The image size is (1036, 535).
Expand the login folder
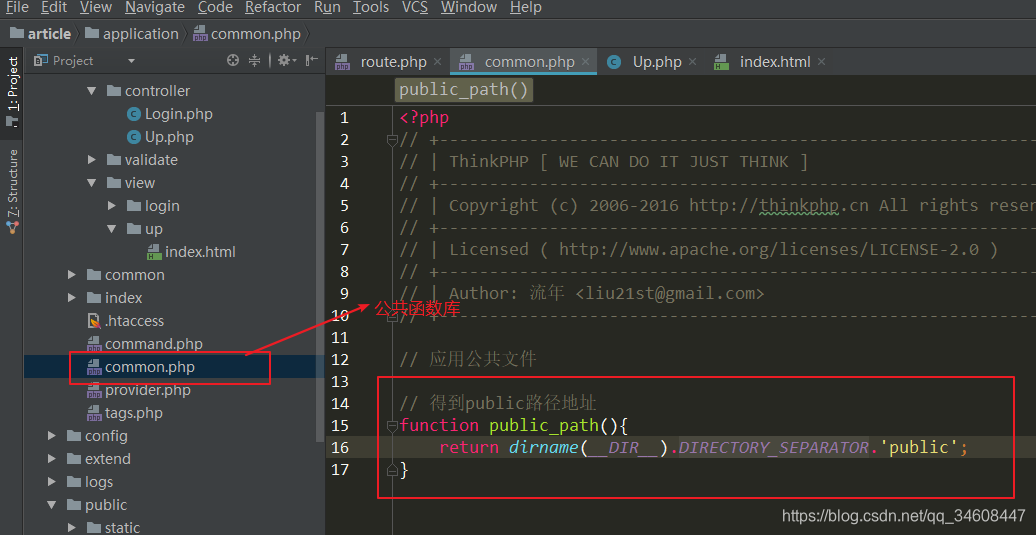(x=112, y=206)
